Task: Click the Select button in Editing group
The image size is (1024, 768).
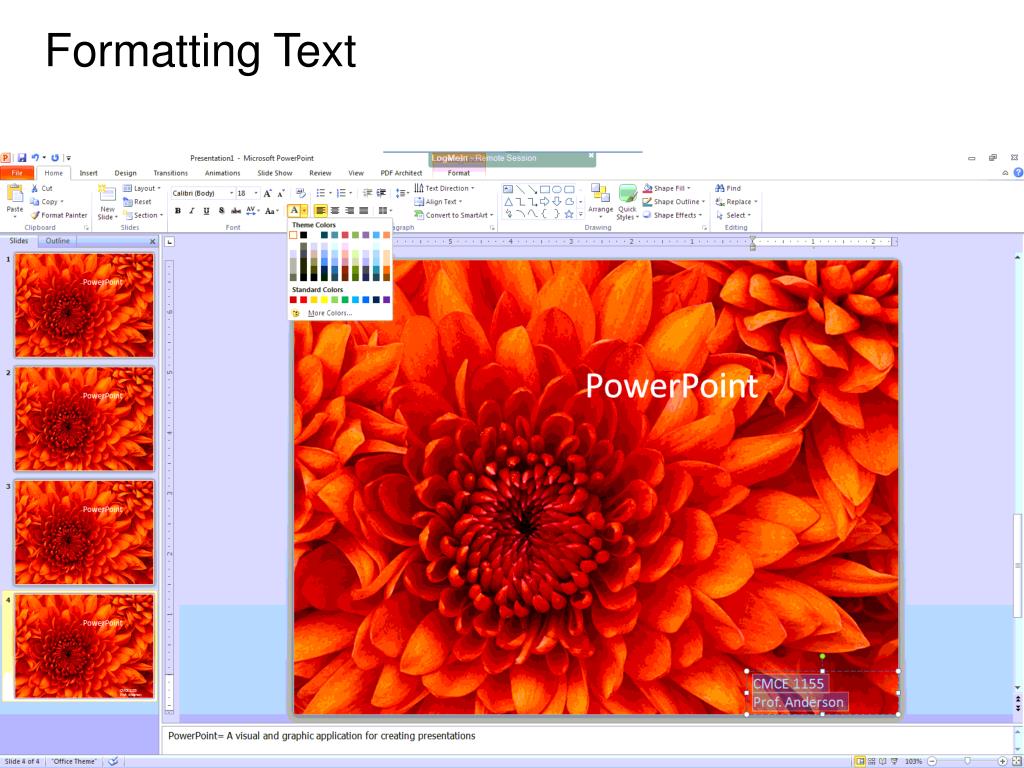Action: (x=734, y=215)
